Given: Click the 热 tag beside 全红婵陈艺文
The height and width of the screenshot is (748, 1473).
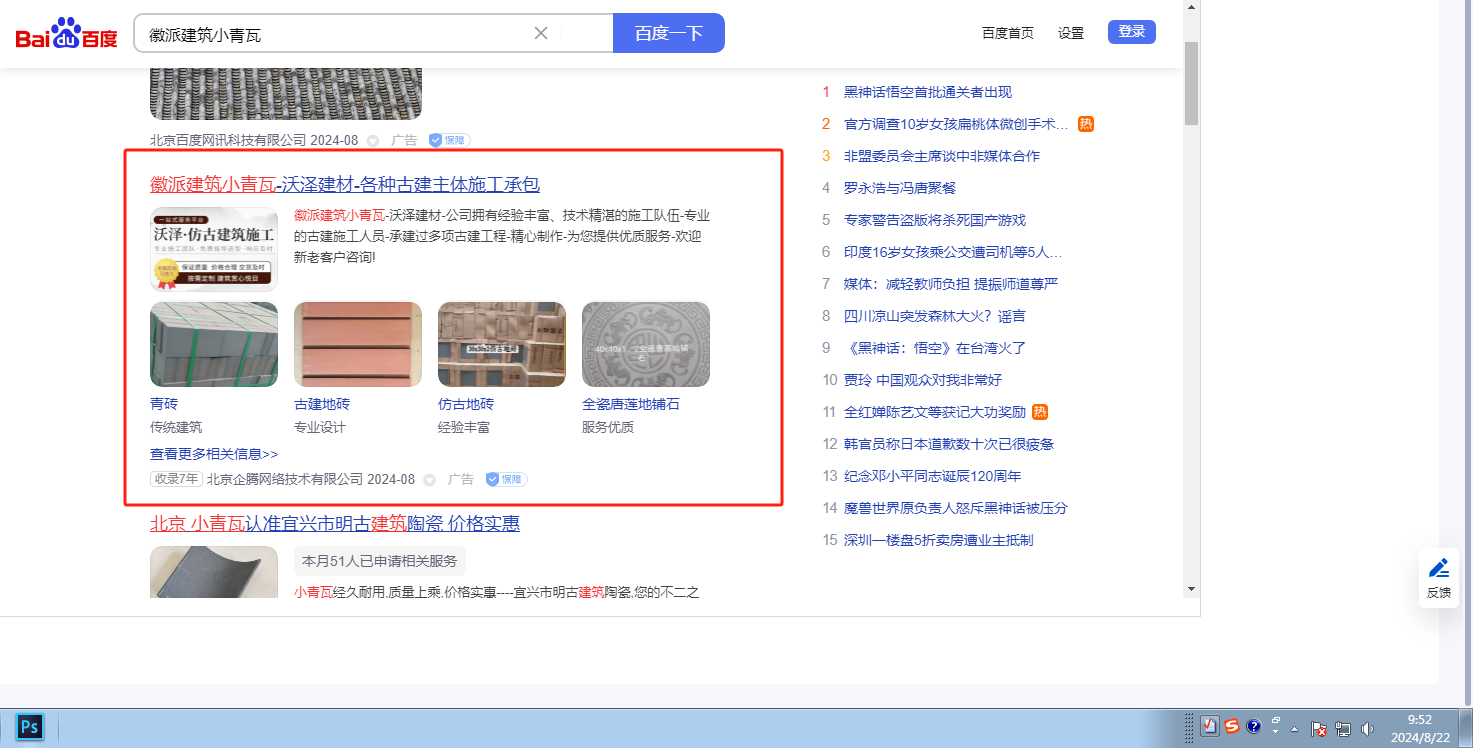Looking at the screenshot, I should point(1040,412).
